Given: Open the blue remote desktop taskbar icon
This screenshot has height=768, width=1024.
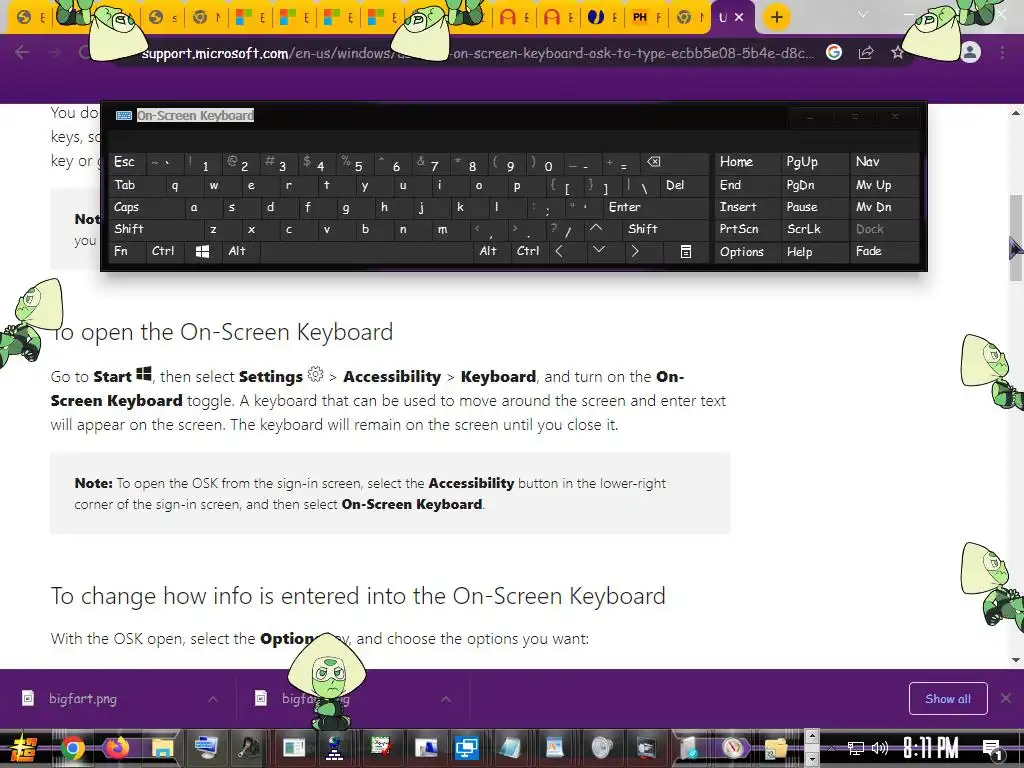Looking at the screenshot, I should tap(466, 748).
